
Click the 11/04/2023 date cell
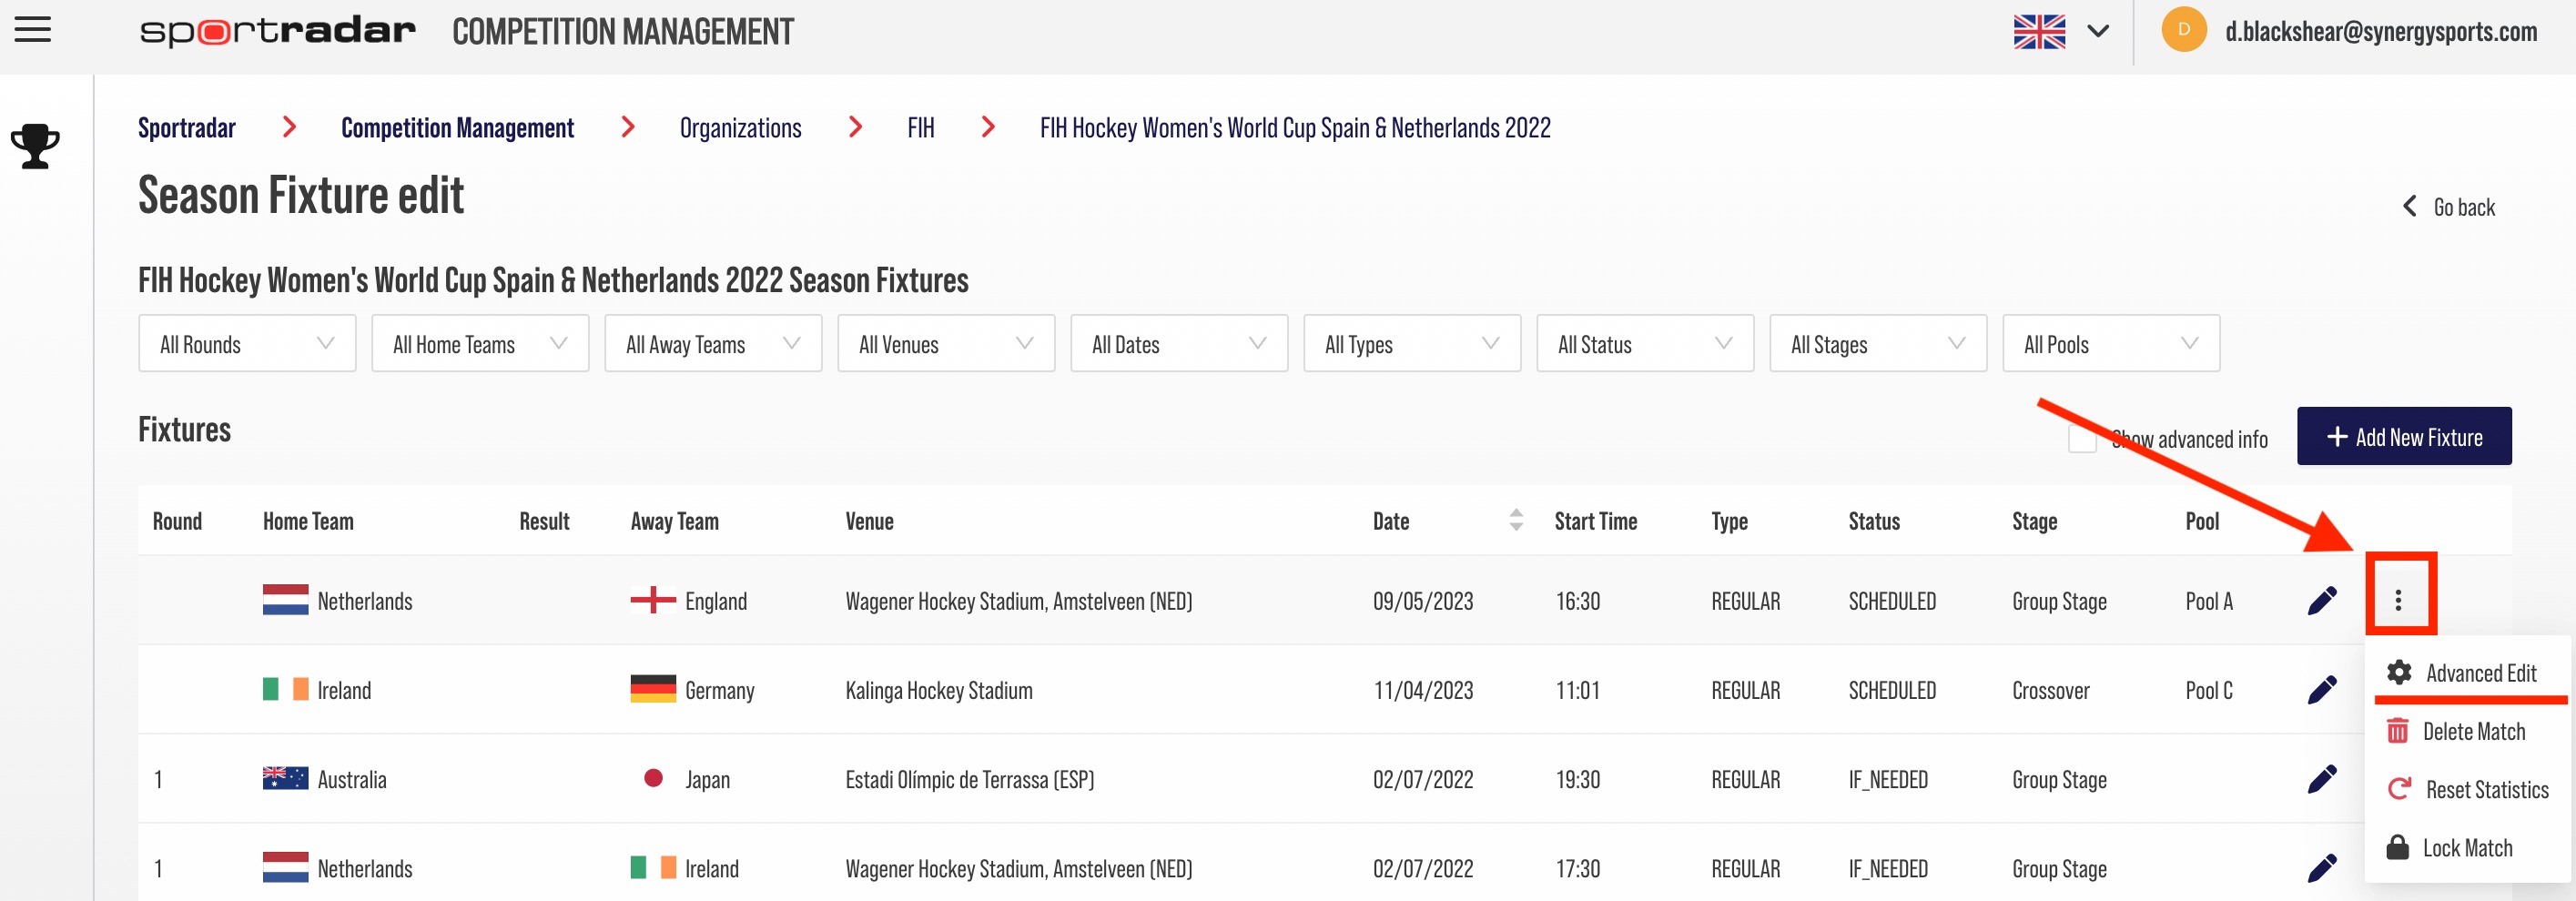(1422, 690)
